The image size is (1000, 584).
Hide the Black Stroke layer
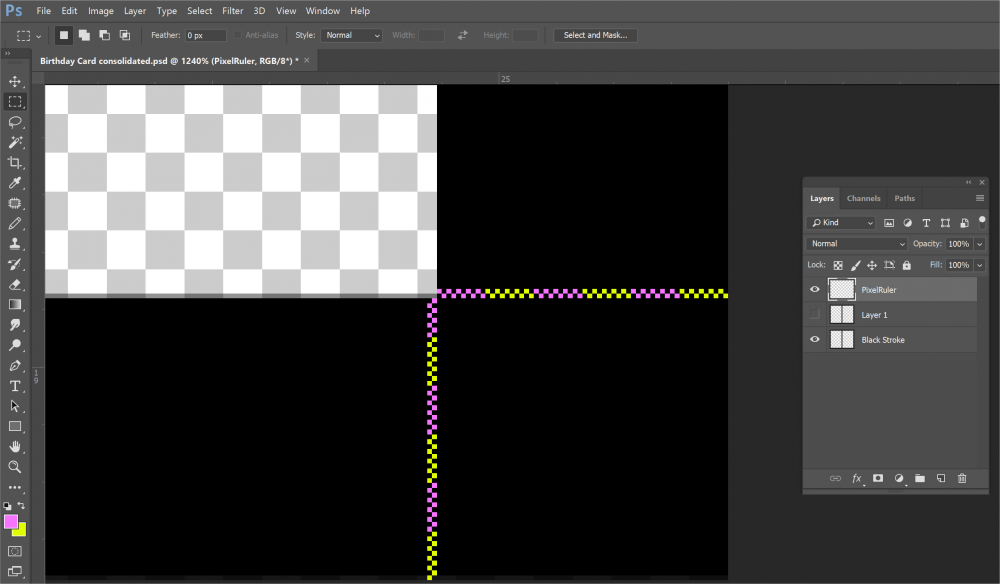pyautogui.click(x=815, y=340)
